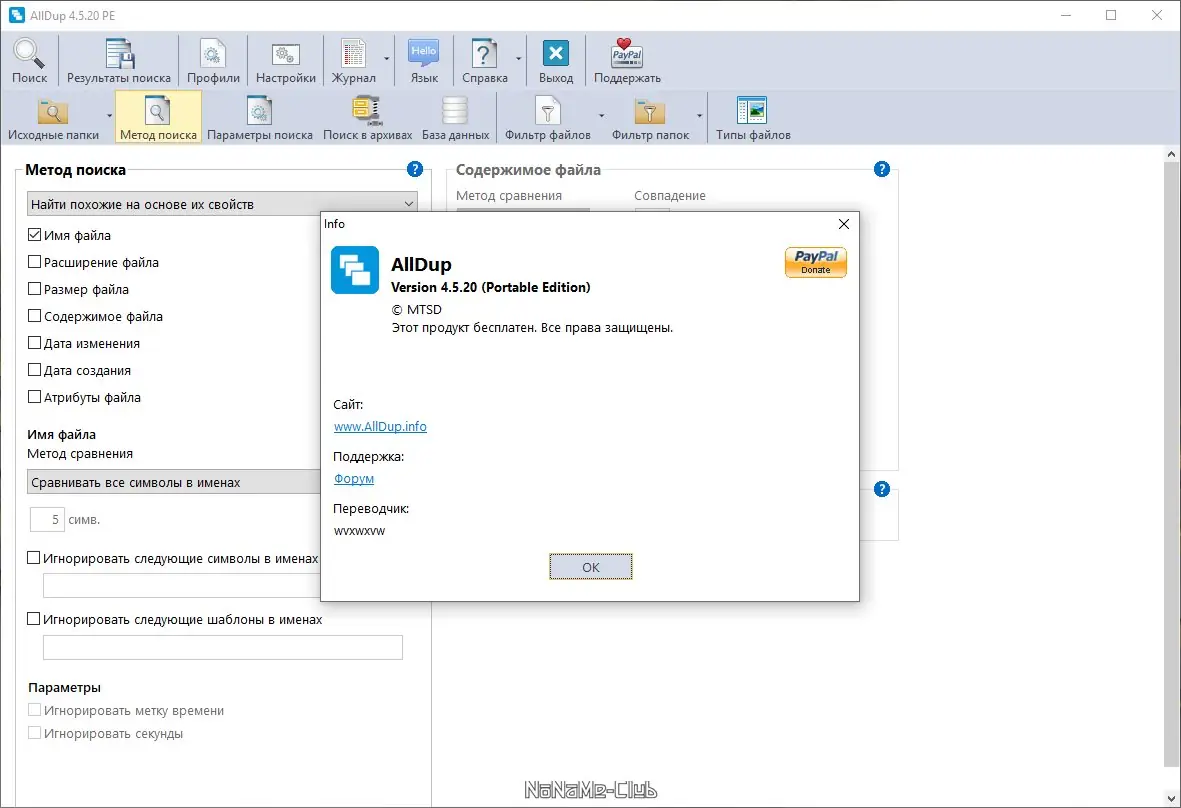Click the scroll down arrow of main scrollbar
This screenshot has height=808, width=1181.
coord(1170,798)
